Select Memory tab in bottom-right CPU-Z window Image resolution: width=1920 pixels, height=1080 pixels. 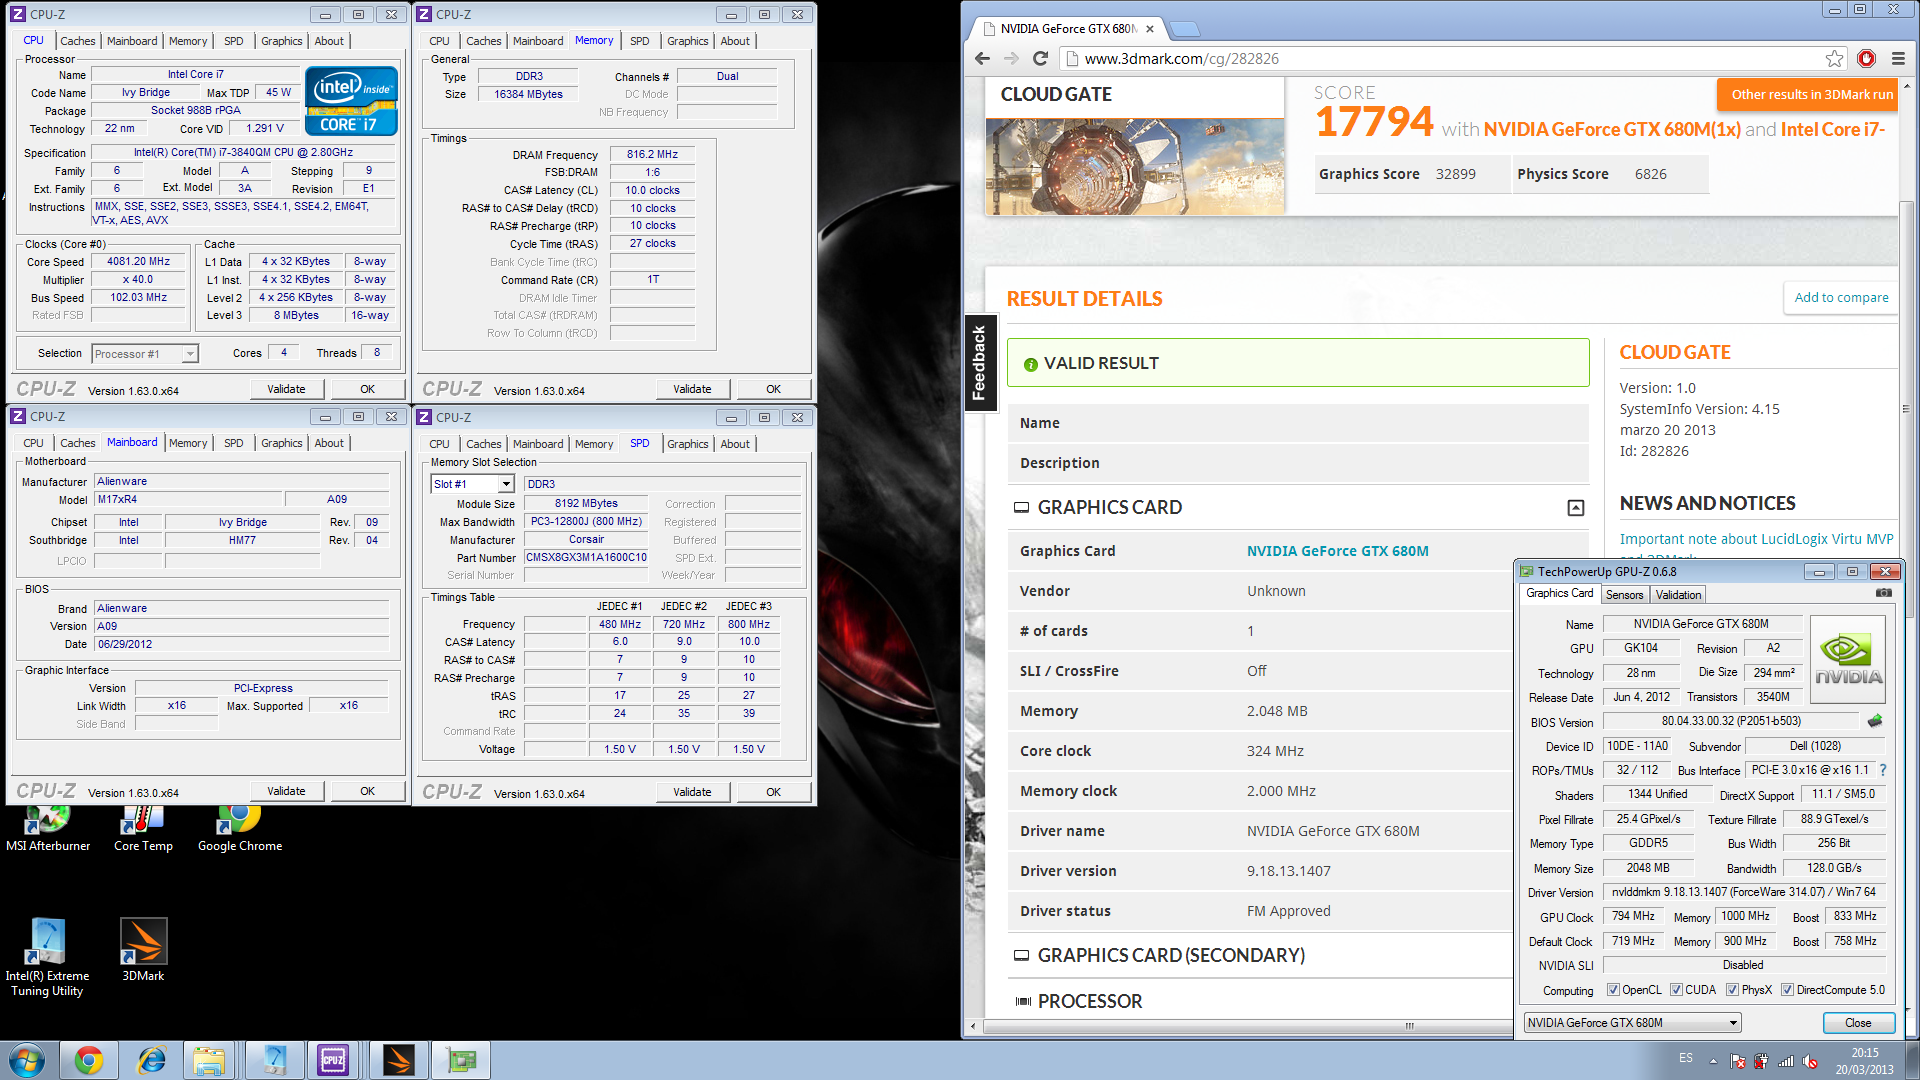tap(594, 444)
